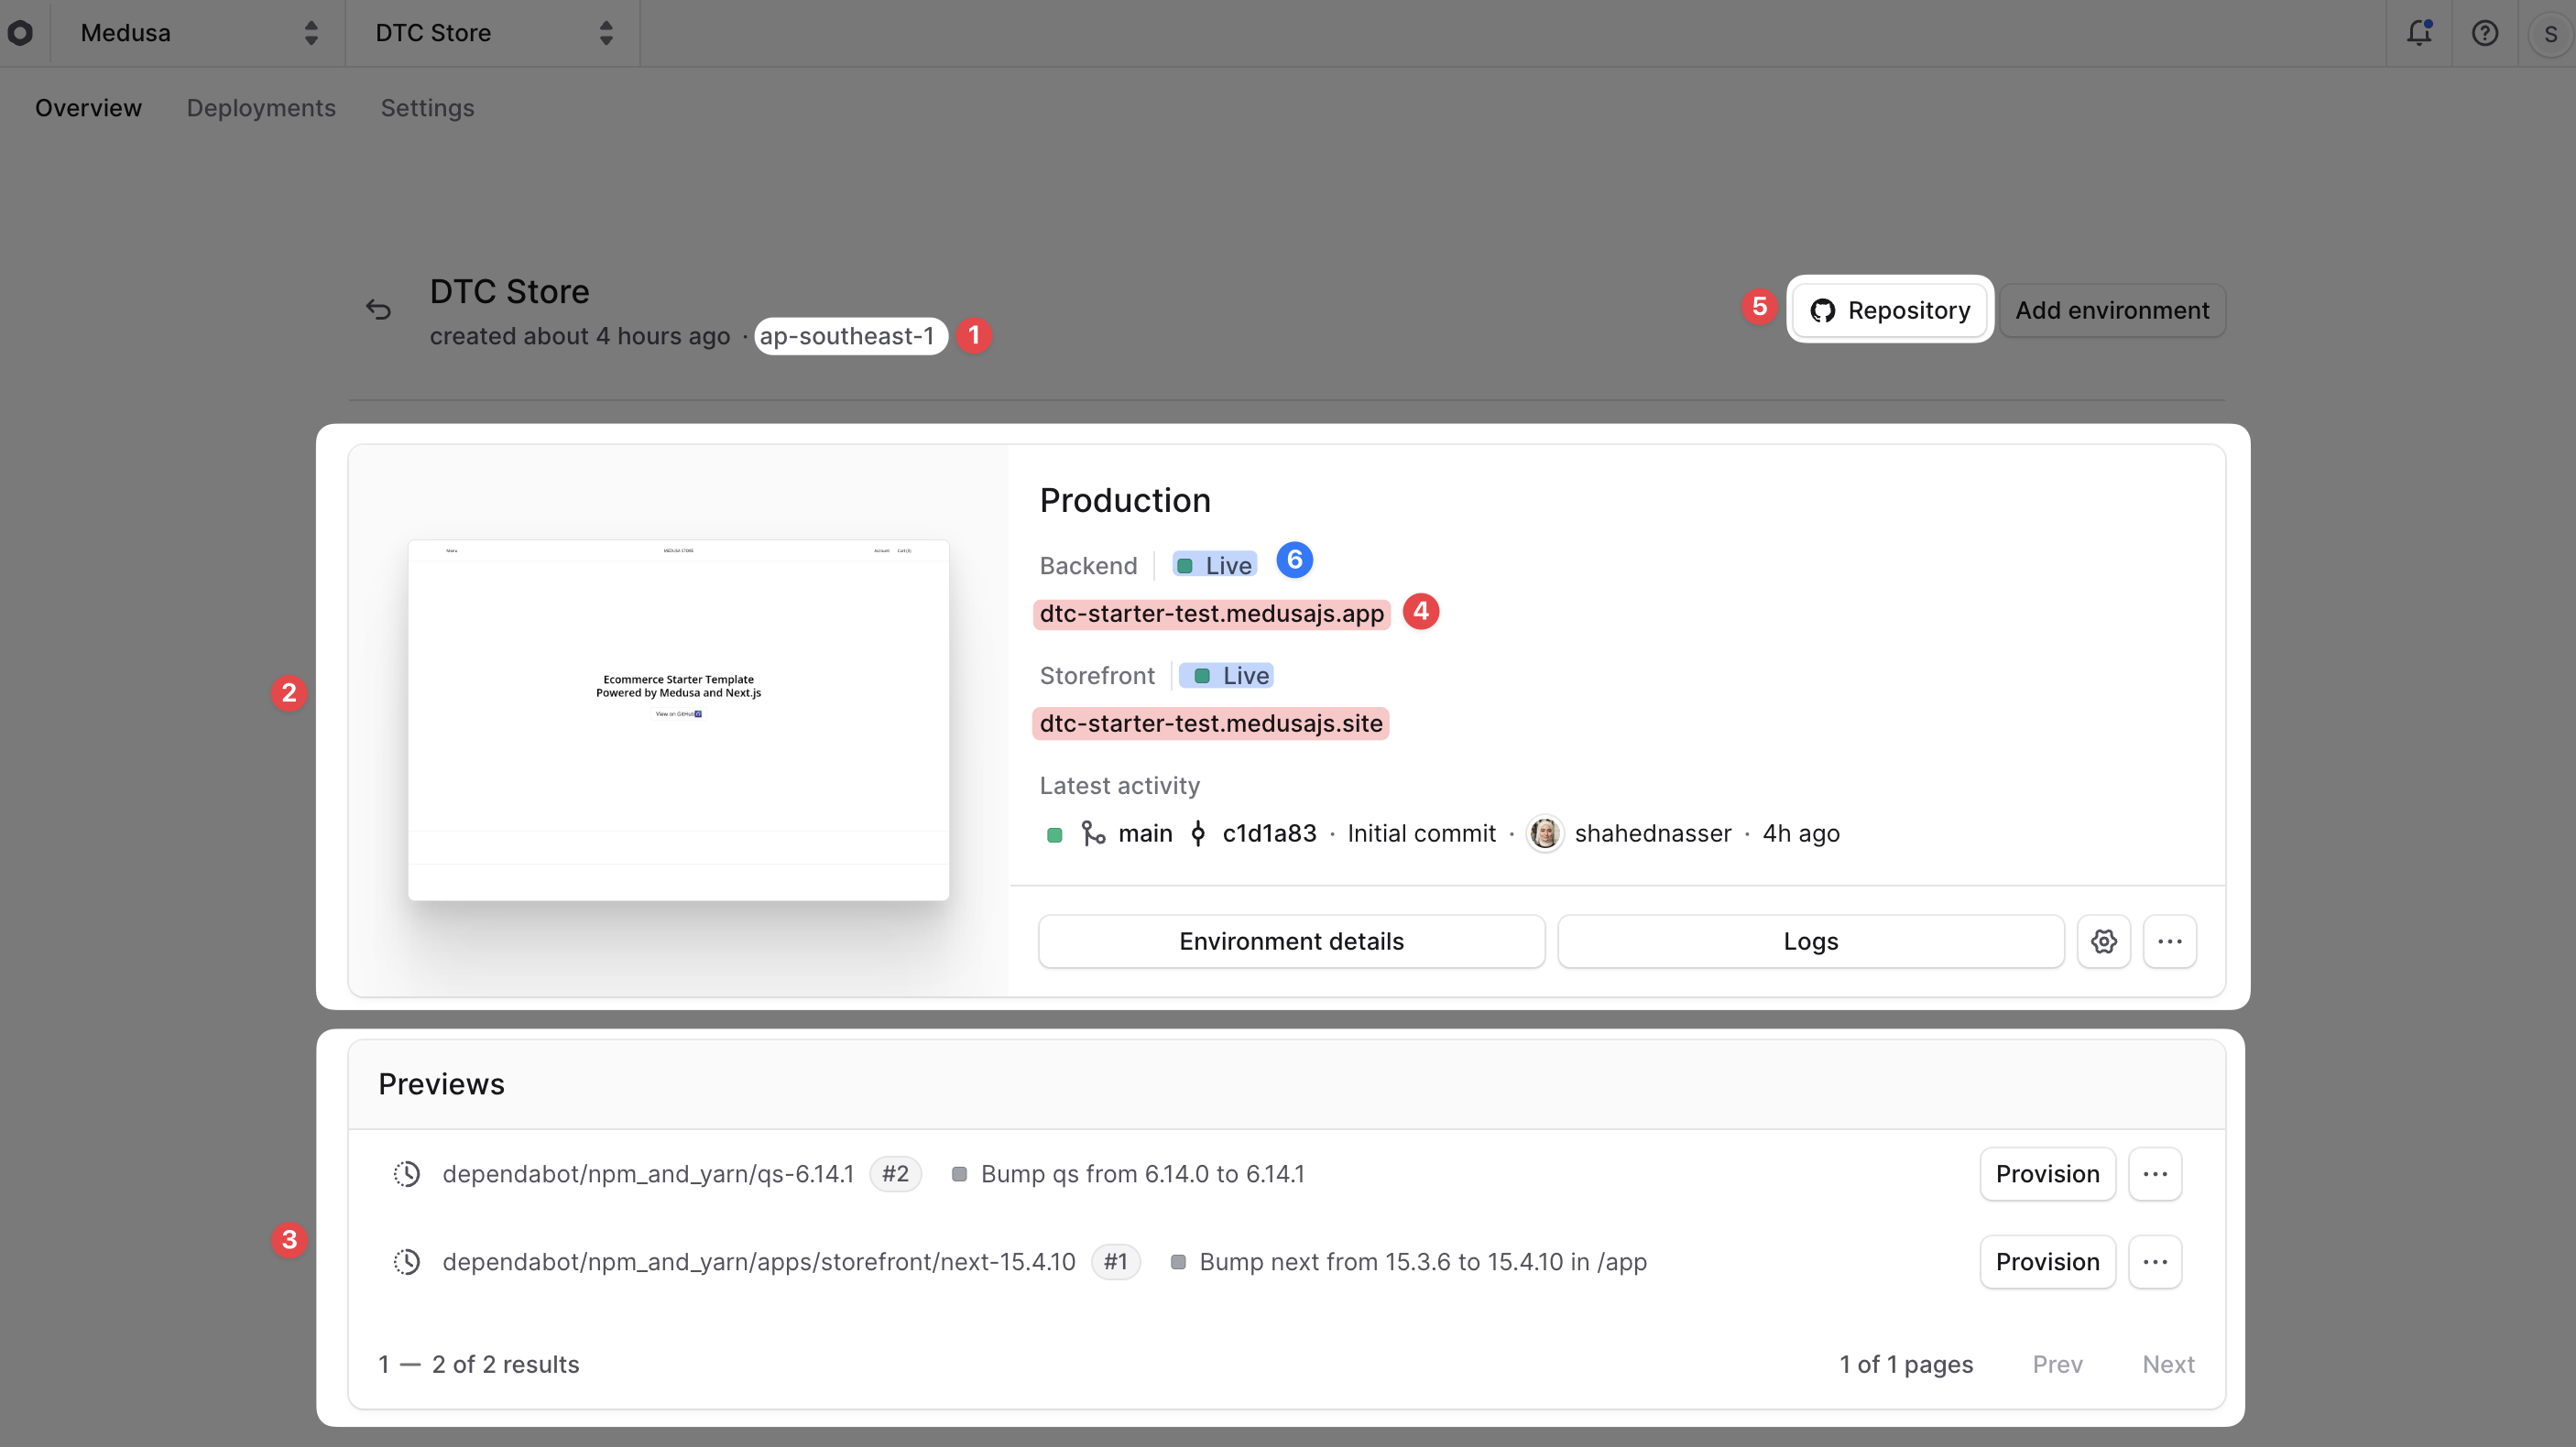The height and width of the screenshot is (1447, 2576).
Task: Open the ellipsis menu next to the qs-6.14.1 Provision button
Action: click(2155, 1174)
